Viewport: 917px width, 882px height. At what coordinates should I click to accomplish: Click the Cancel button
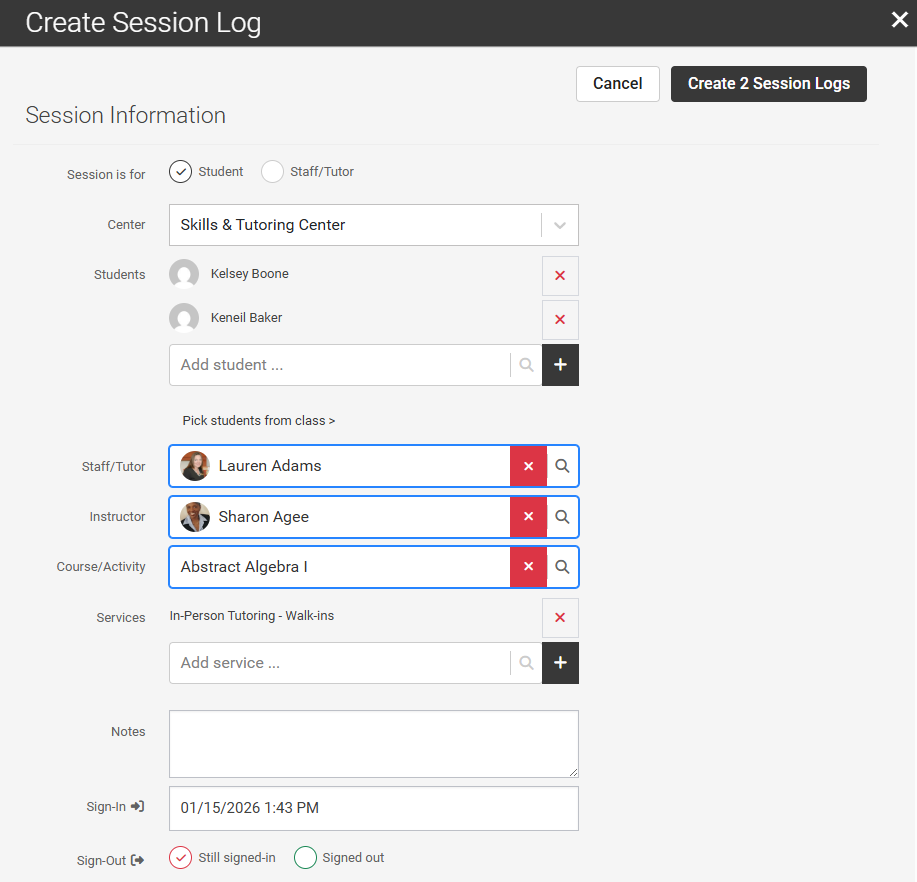(x=617, y=84)
